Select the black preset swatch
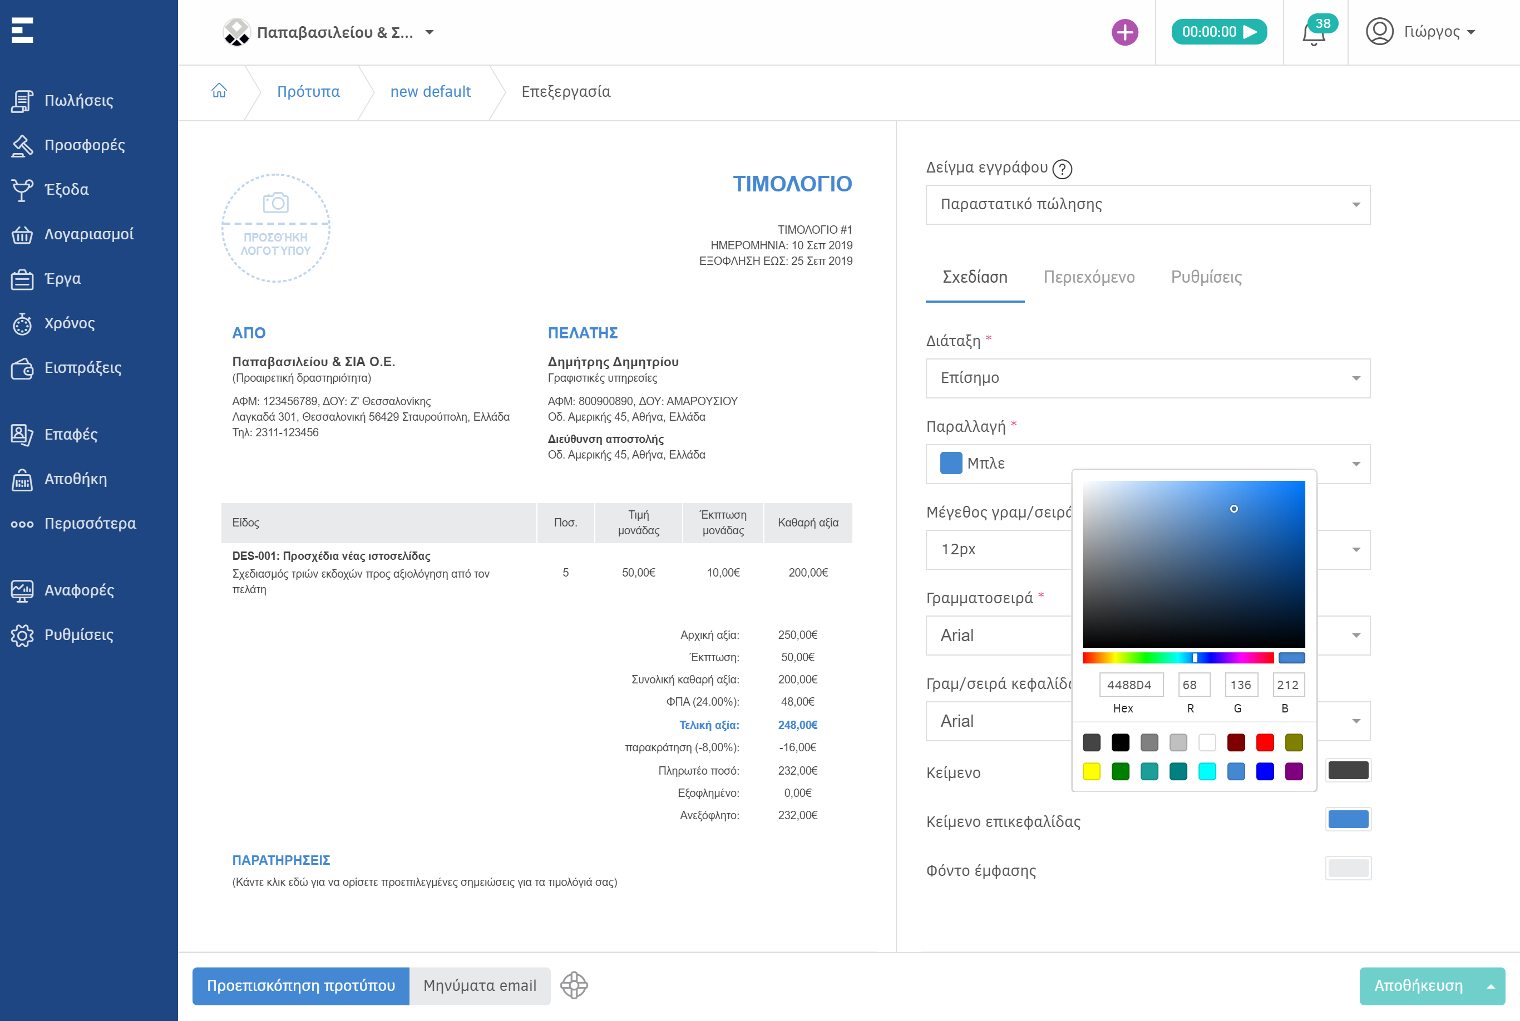This screenshot has width=1520, height=1021. pos(1121,742)
